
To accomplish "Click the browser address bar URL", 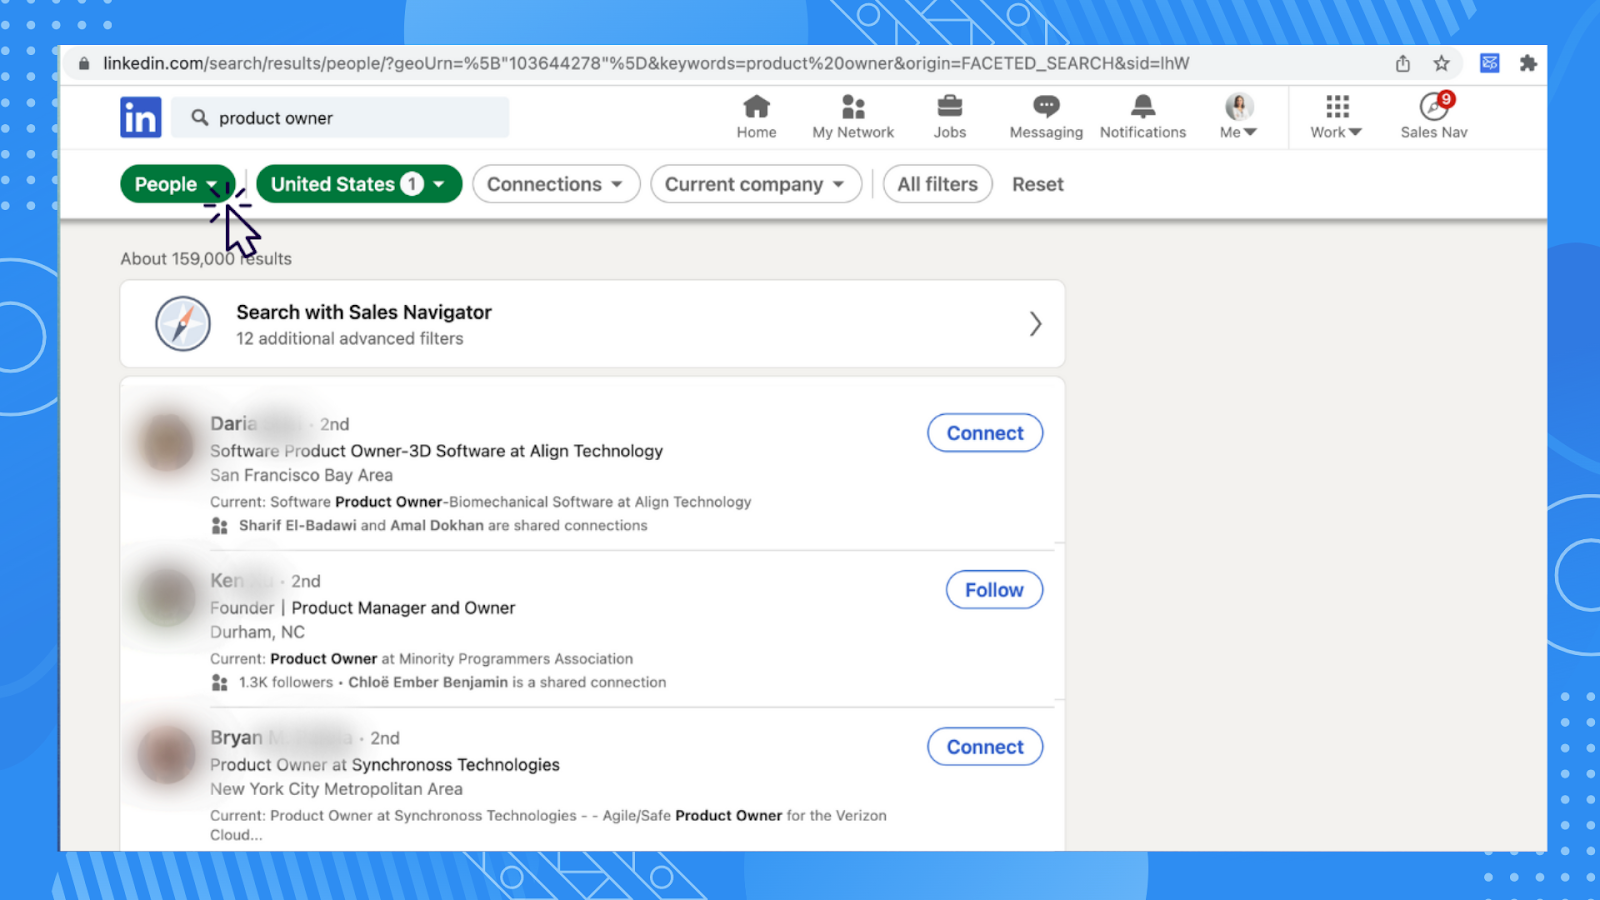I will click(x=646, y=63).
